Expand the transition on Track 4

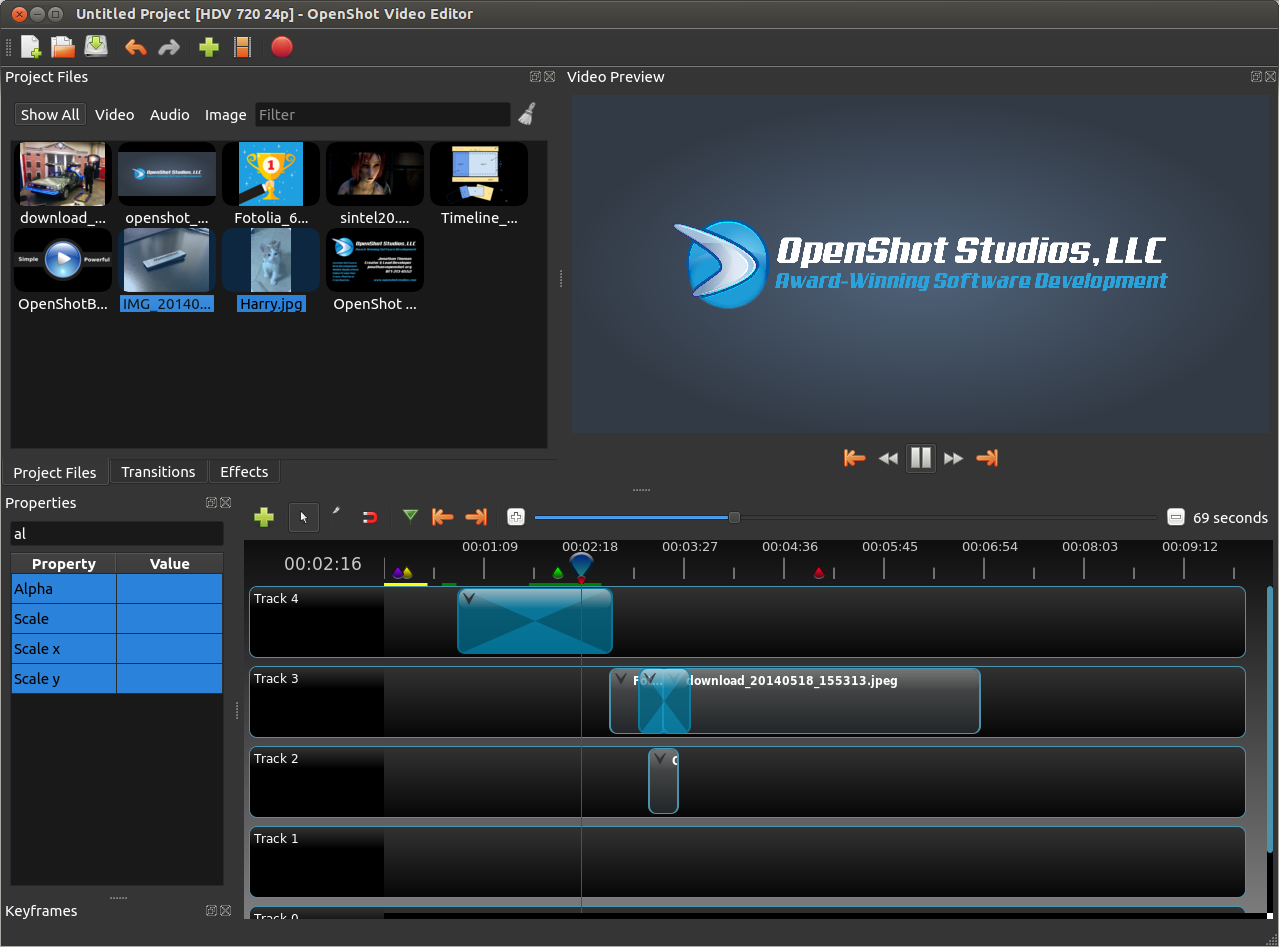point(467,597)
